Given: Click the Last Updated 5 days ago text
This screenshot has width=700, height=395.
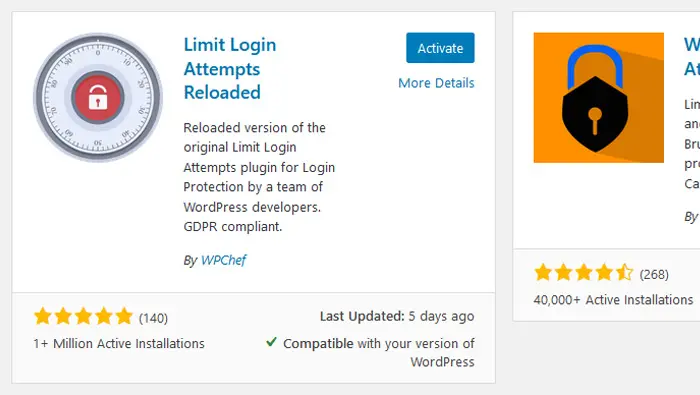Looking at the screenshot, I should click(x=397, y=316).
